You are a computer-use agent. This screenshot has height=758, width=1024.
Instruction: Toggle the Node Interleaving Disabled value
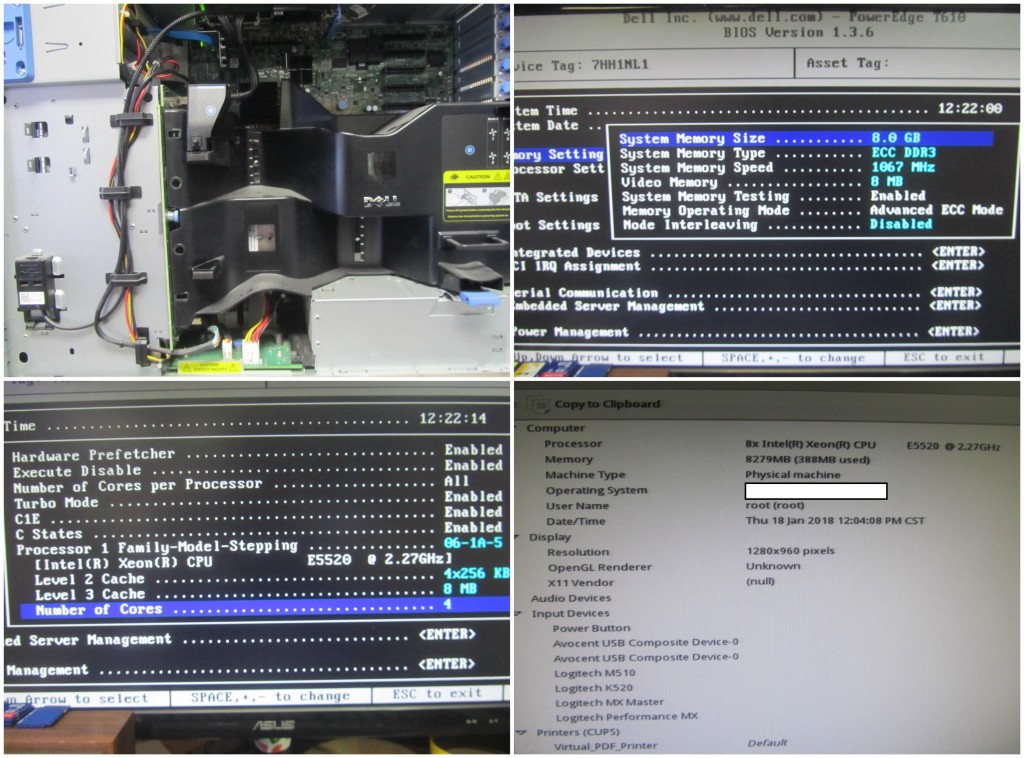[x=901, y=225]
